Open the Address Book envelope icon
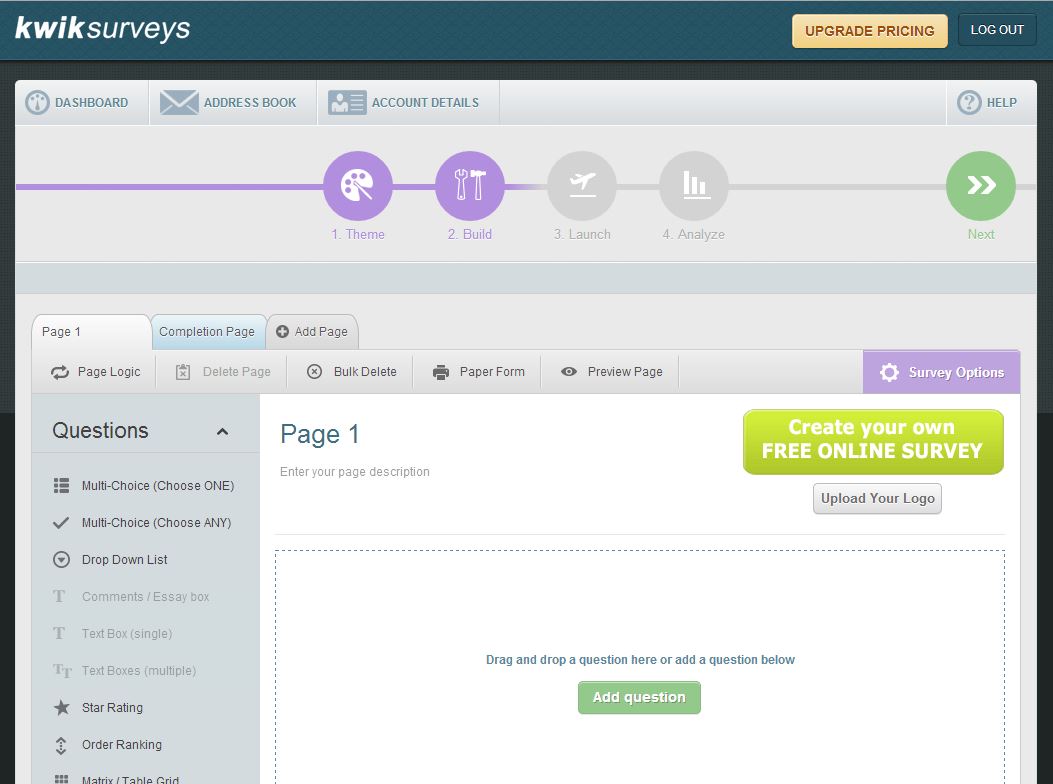1053x784 pixels. (180, 102)
